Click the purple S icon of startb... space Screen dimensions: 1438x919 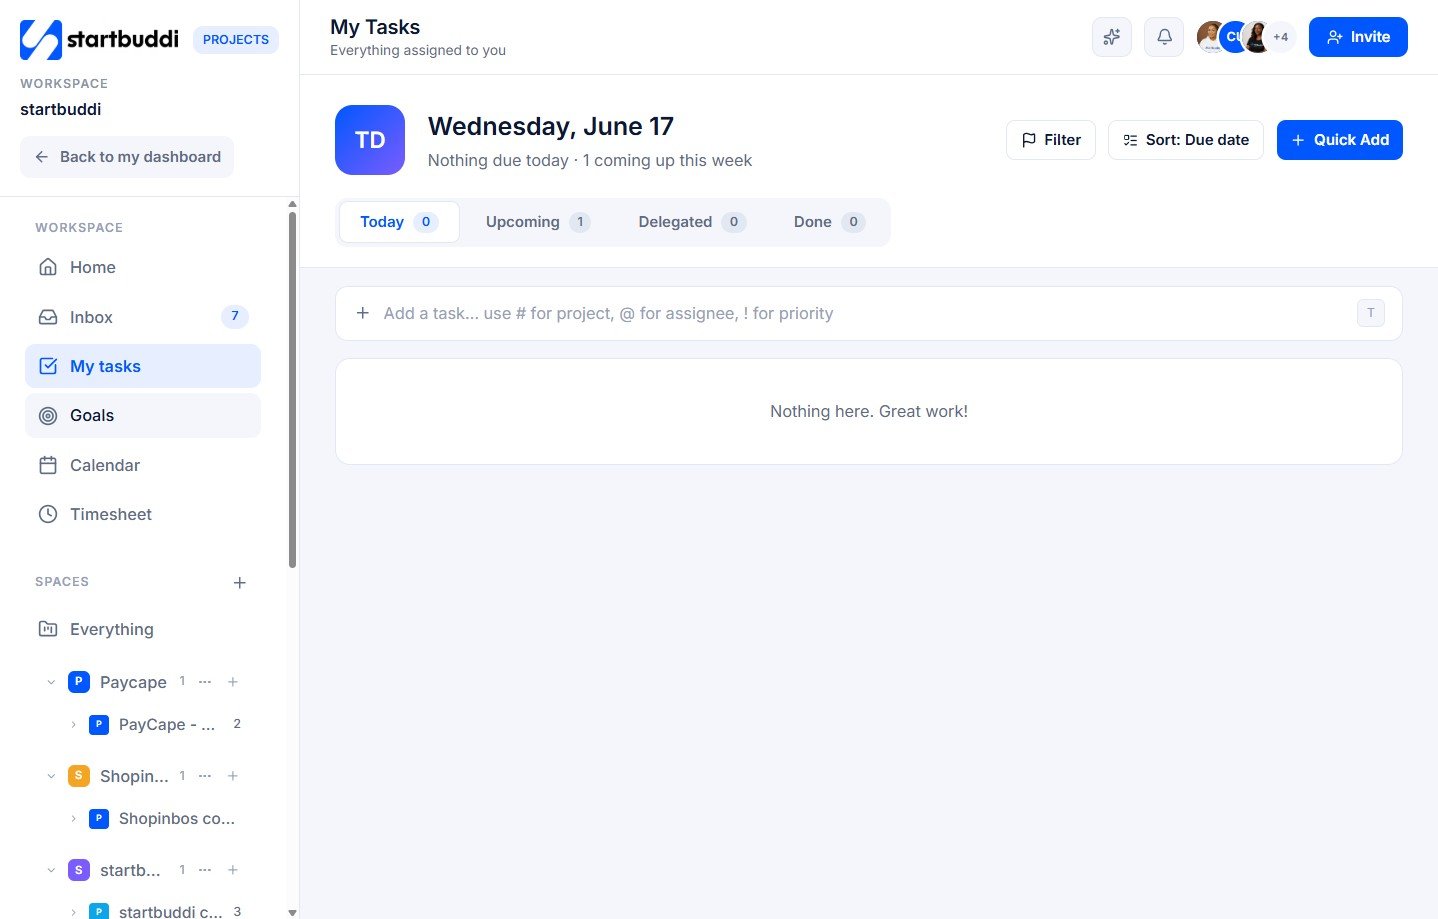pyautogui.click(x=79, y=870)
